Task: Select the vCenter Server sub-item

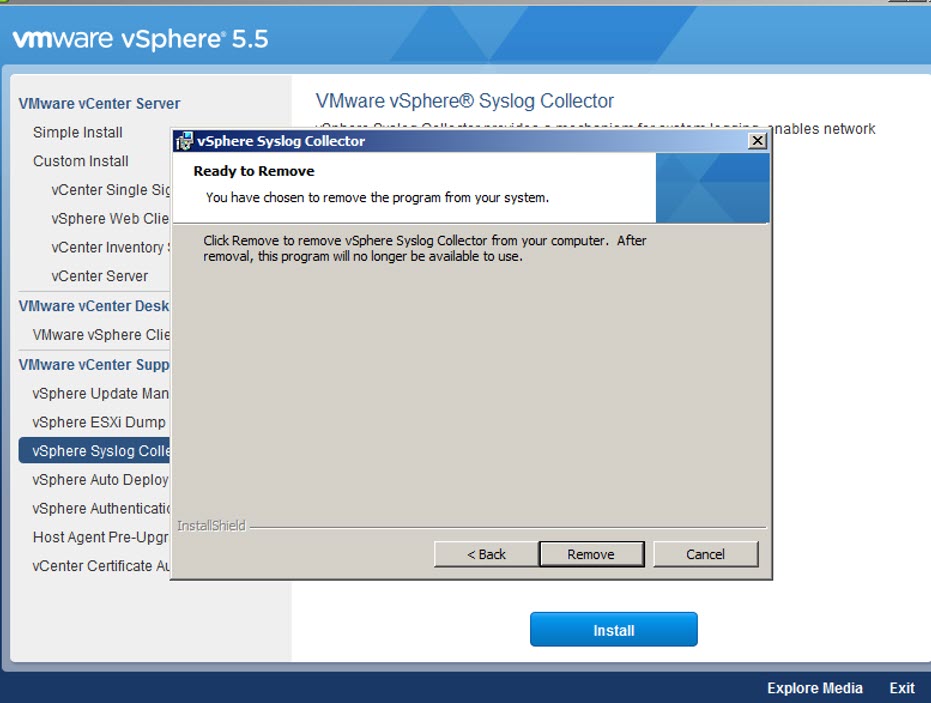Action: (x=100, y=276)
